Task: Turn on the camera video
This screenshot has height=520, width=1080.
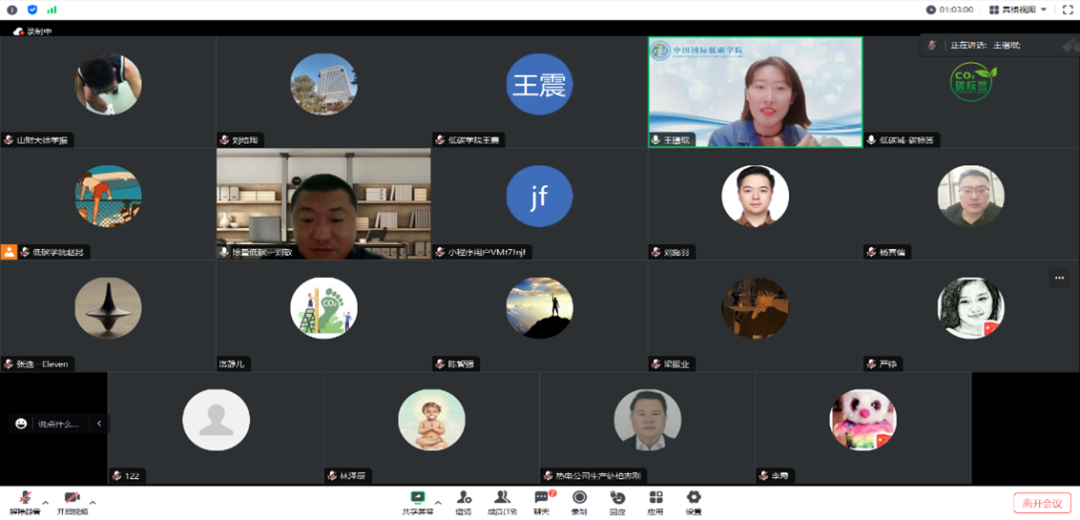Action: click(x=72, y=499)
